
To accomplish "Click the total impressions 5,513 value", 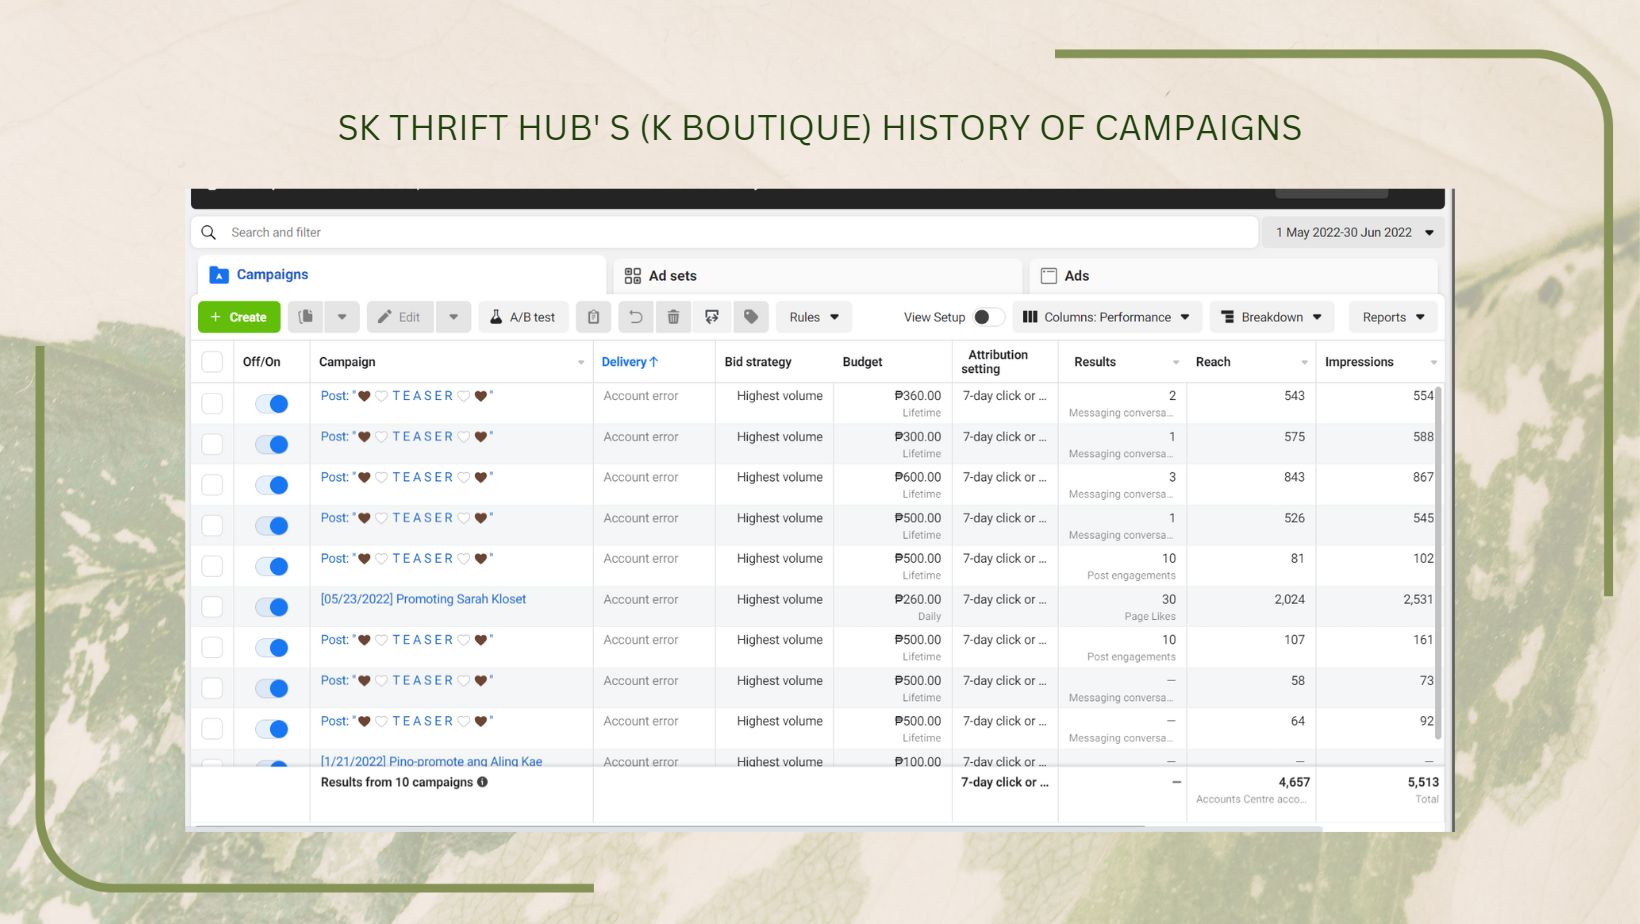I will 1423,782.
